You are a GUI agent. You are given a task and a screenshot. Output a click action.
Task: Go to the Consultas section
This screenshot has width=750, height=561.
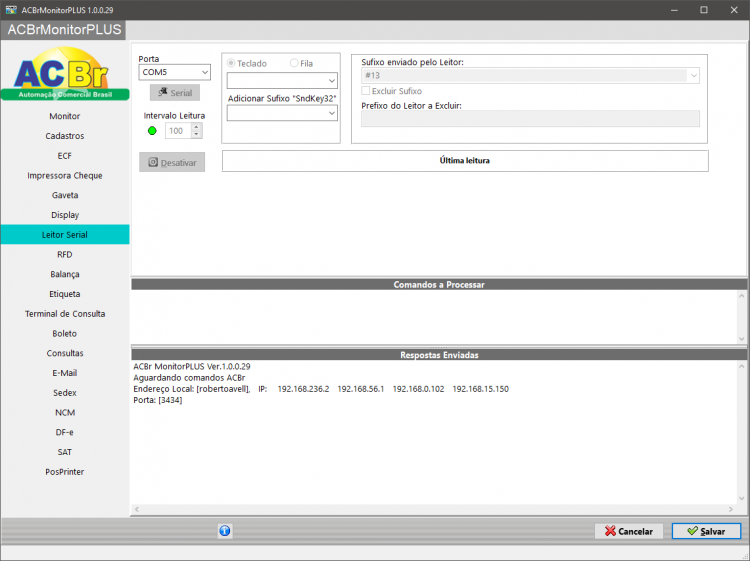click(x=65, y=353)
